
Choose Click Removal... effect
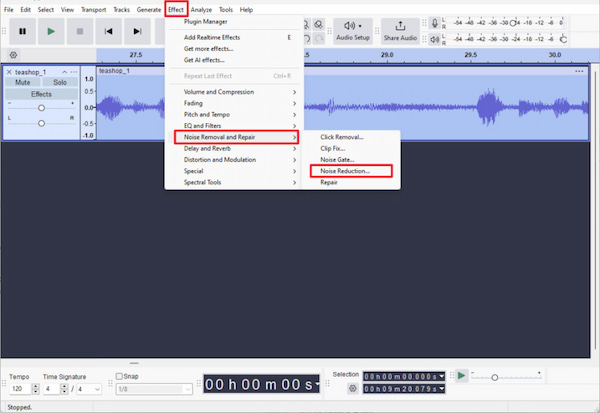tap(351, 137)
